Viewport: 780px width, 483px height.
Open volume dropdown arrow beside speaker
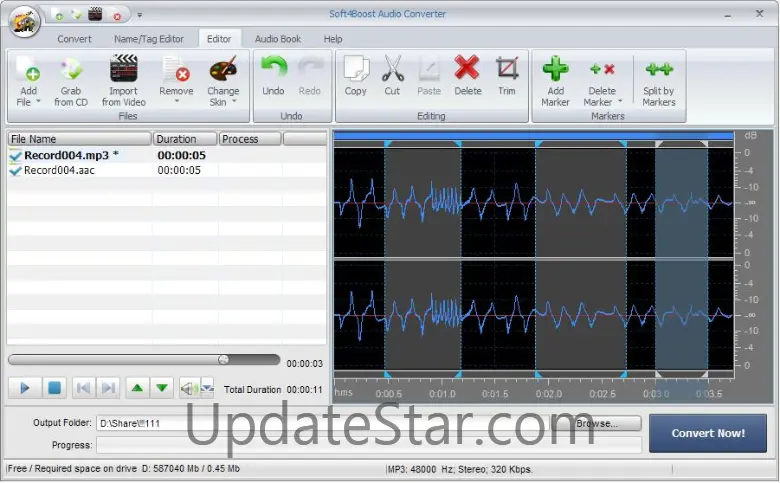tap(207, 388)
